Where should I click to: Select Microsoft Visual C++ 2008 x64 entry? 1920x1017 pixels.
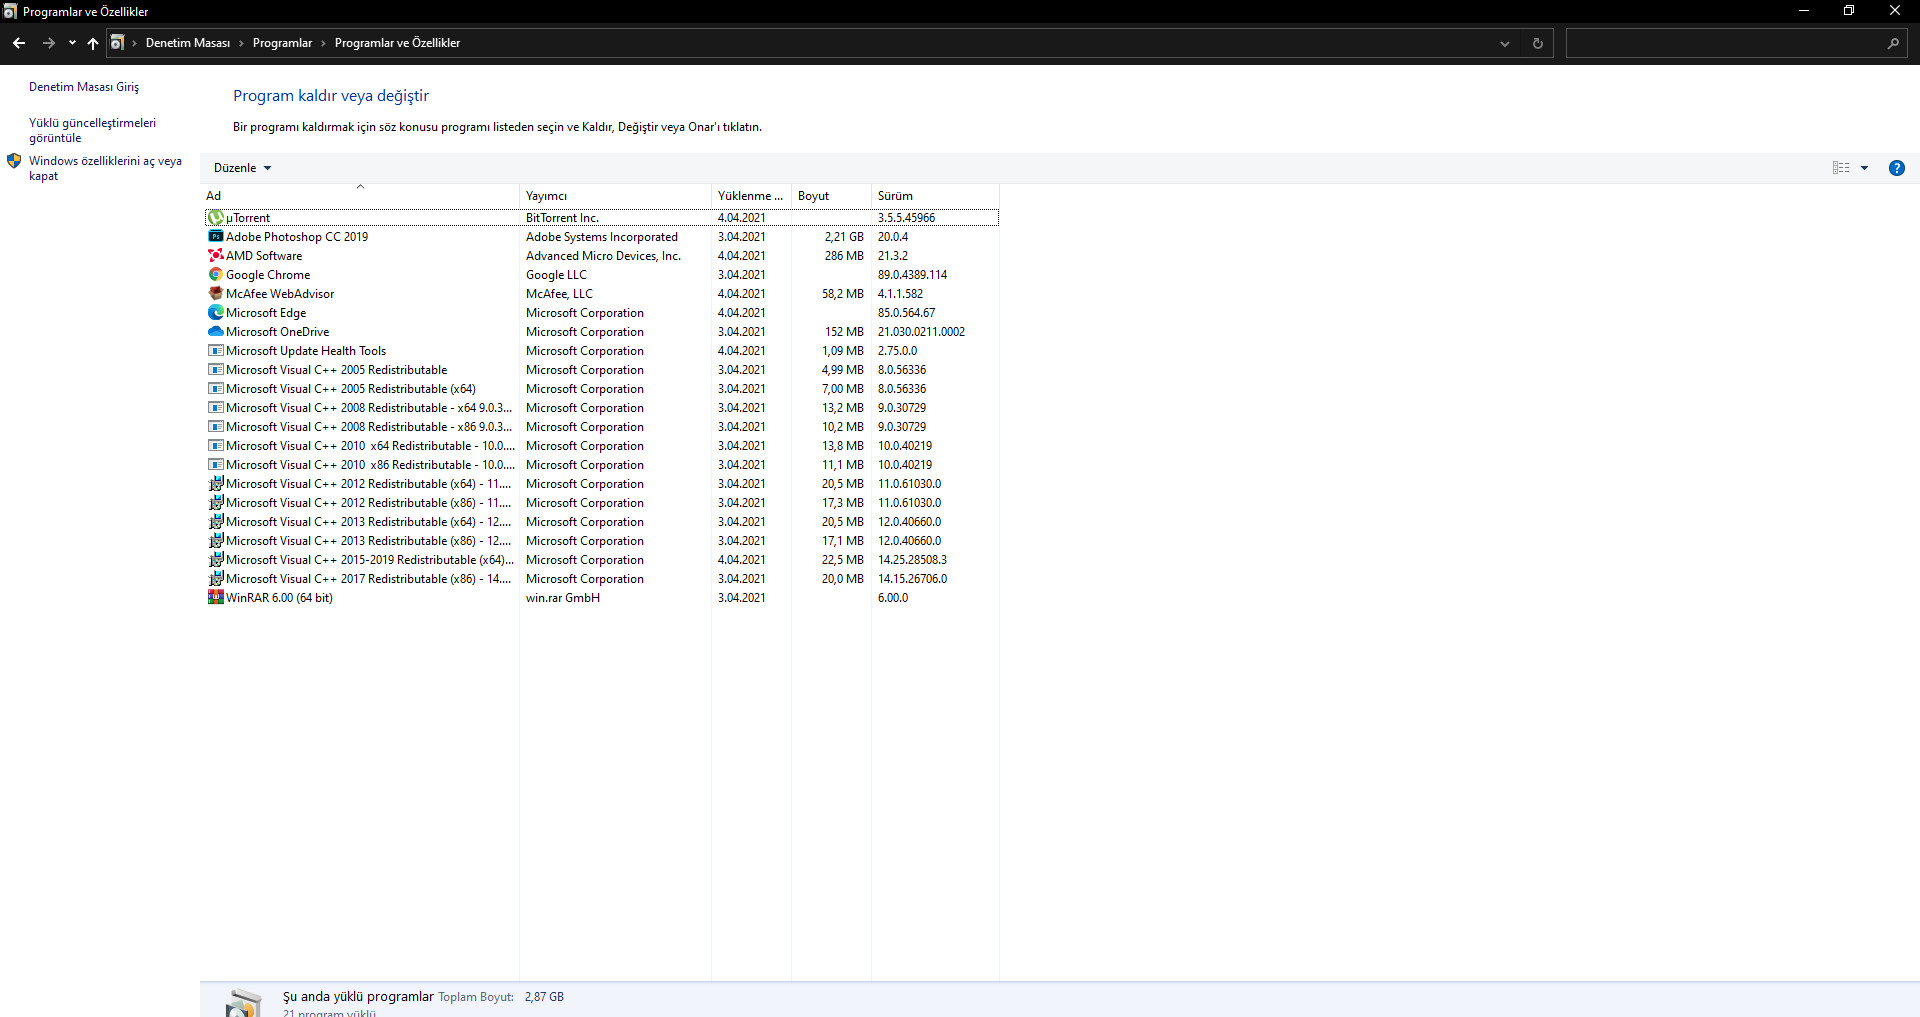click(x=602, y=408)
